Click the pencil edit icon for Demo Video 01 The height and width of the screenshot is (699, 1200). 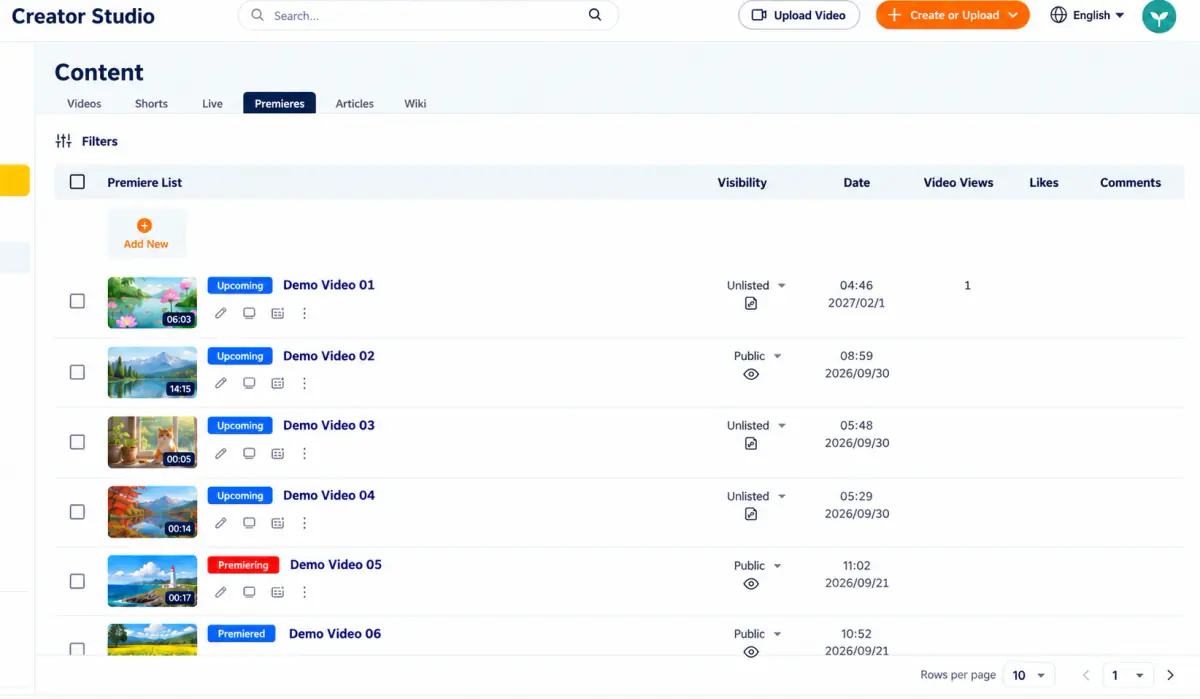click(x=221, y=313)
